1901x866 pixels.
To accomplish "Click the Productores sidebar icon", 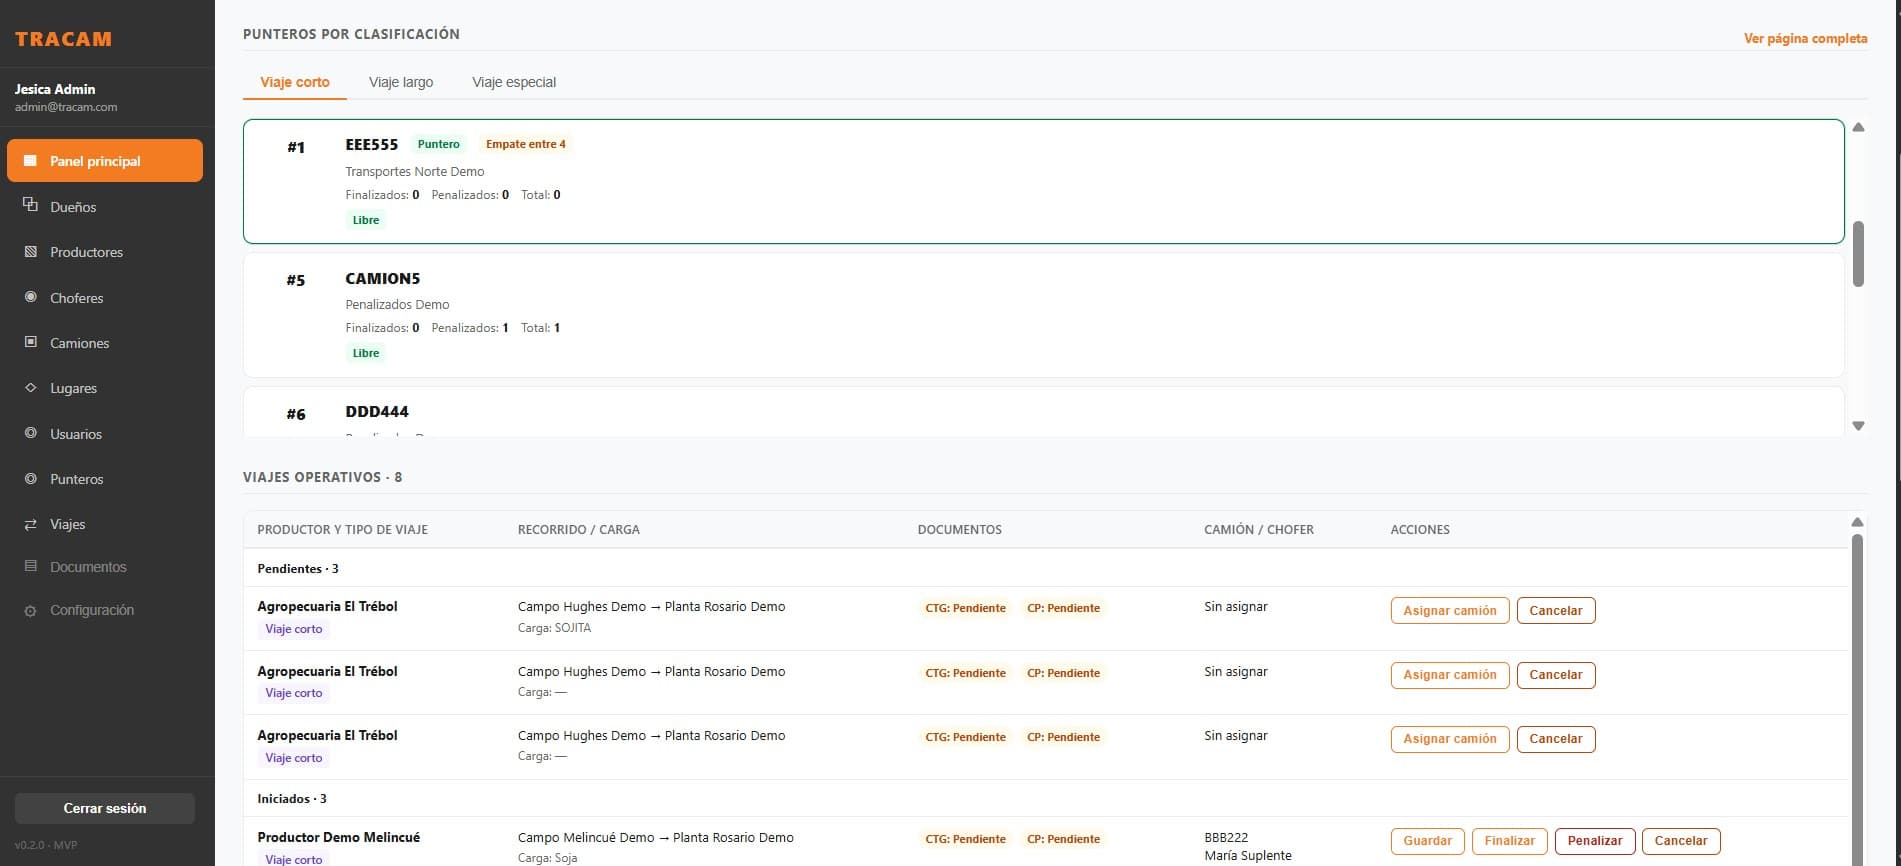I will [31, 252].
